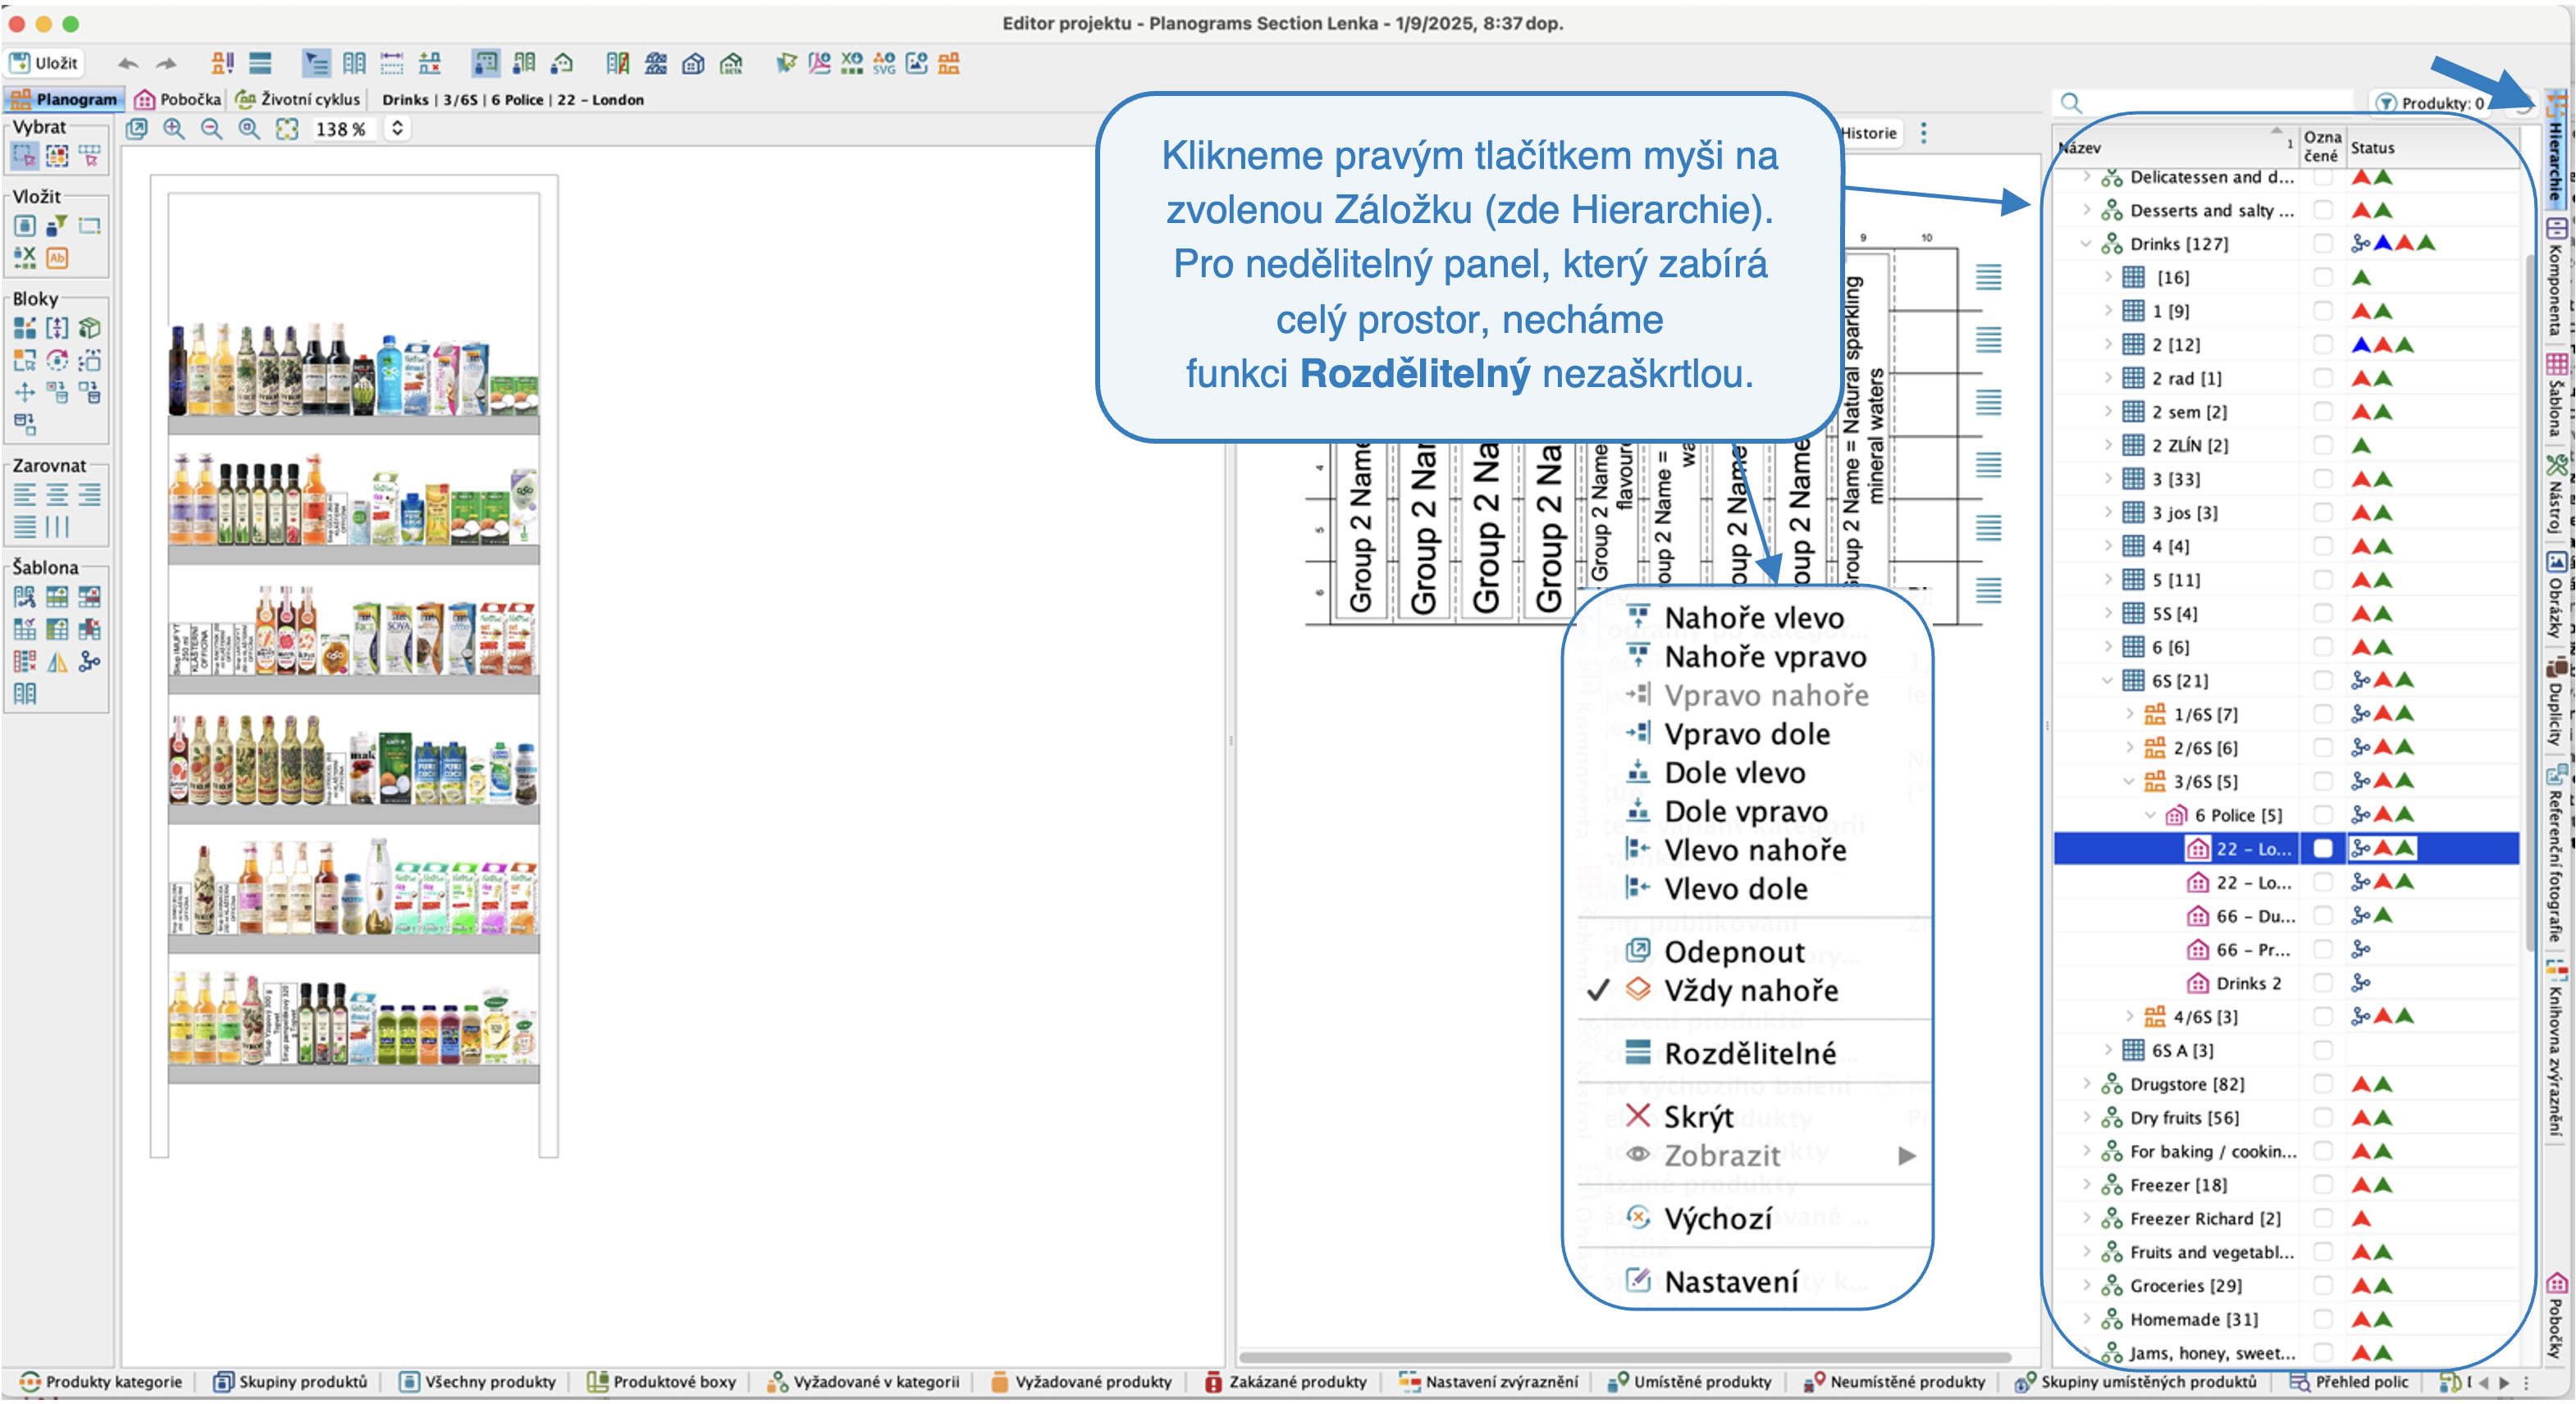The image size is (2576, 1404).
Task: Click the SVG export toolbar icon
Action: pyautogui.click(x=884, y=64)
